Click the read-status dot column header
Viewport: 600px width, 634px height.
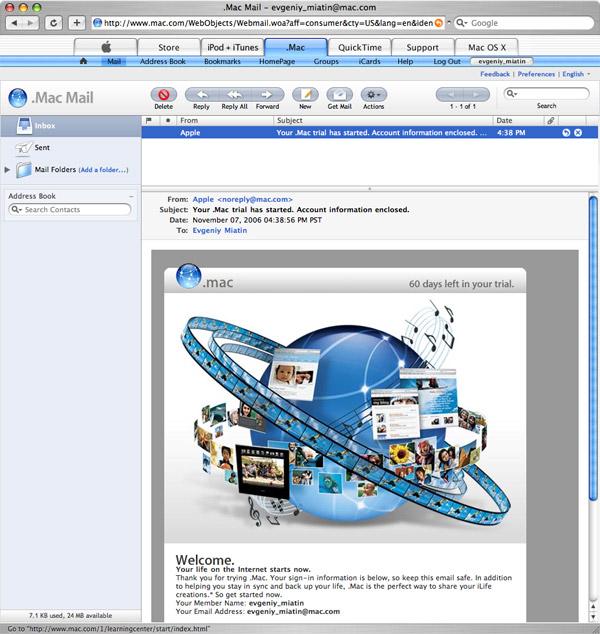pyautogui.click(x=168, y=120)
